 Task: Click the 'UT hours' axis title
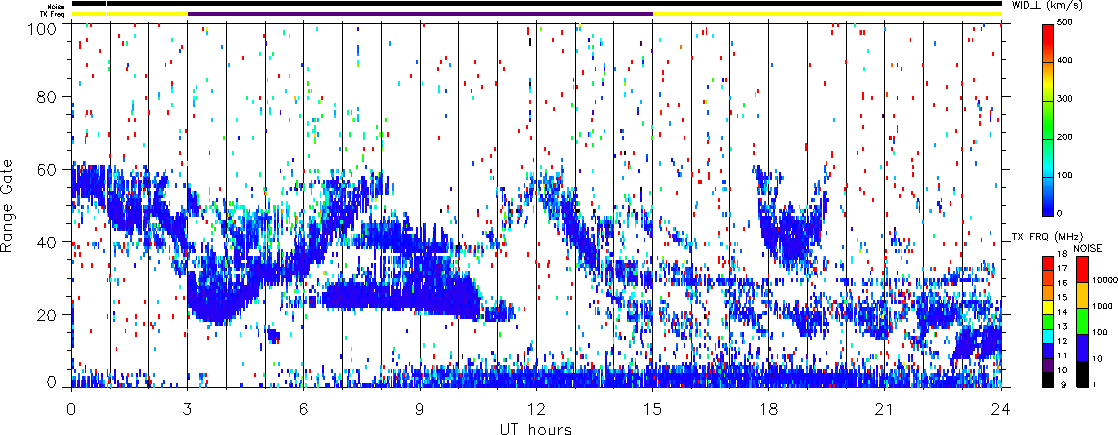click(x=536, y=428)
